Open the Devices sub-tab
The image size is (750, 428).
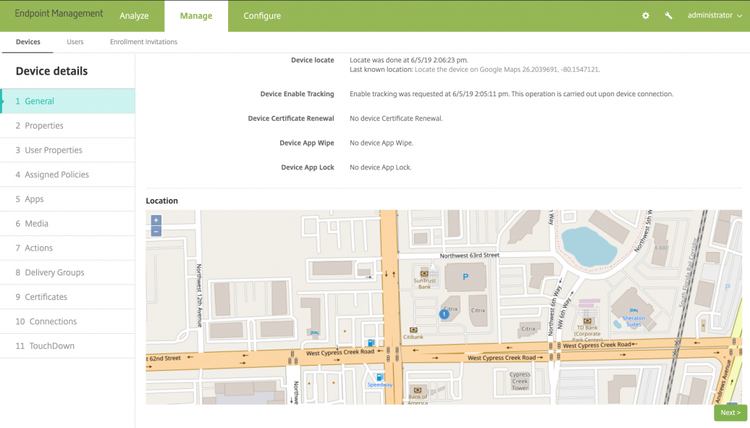pyautogui.click(x=28, y=42)
